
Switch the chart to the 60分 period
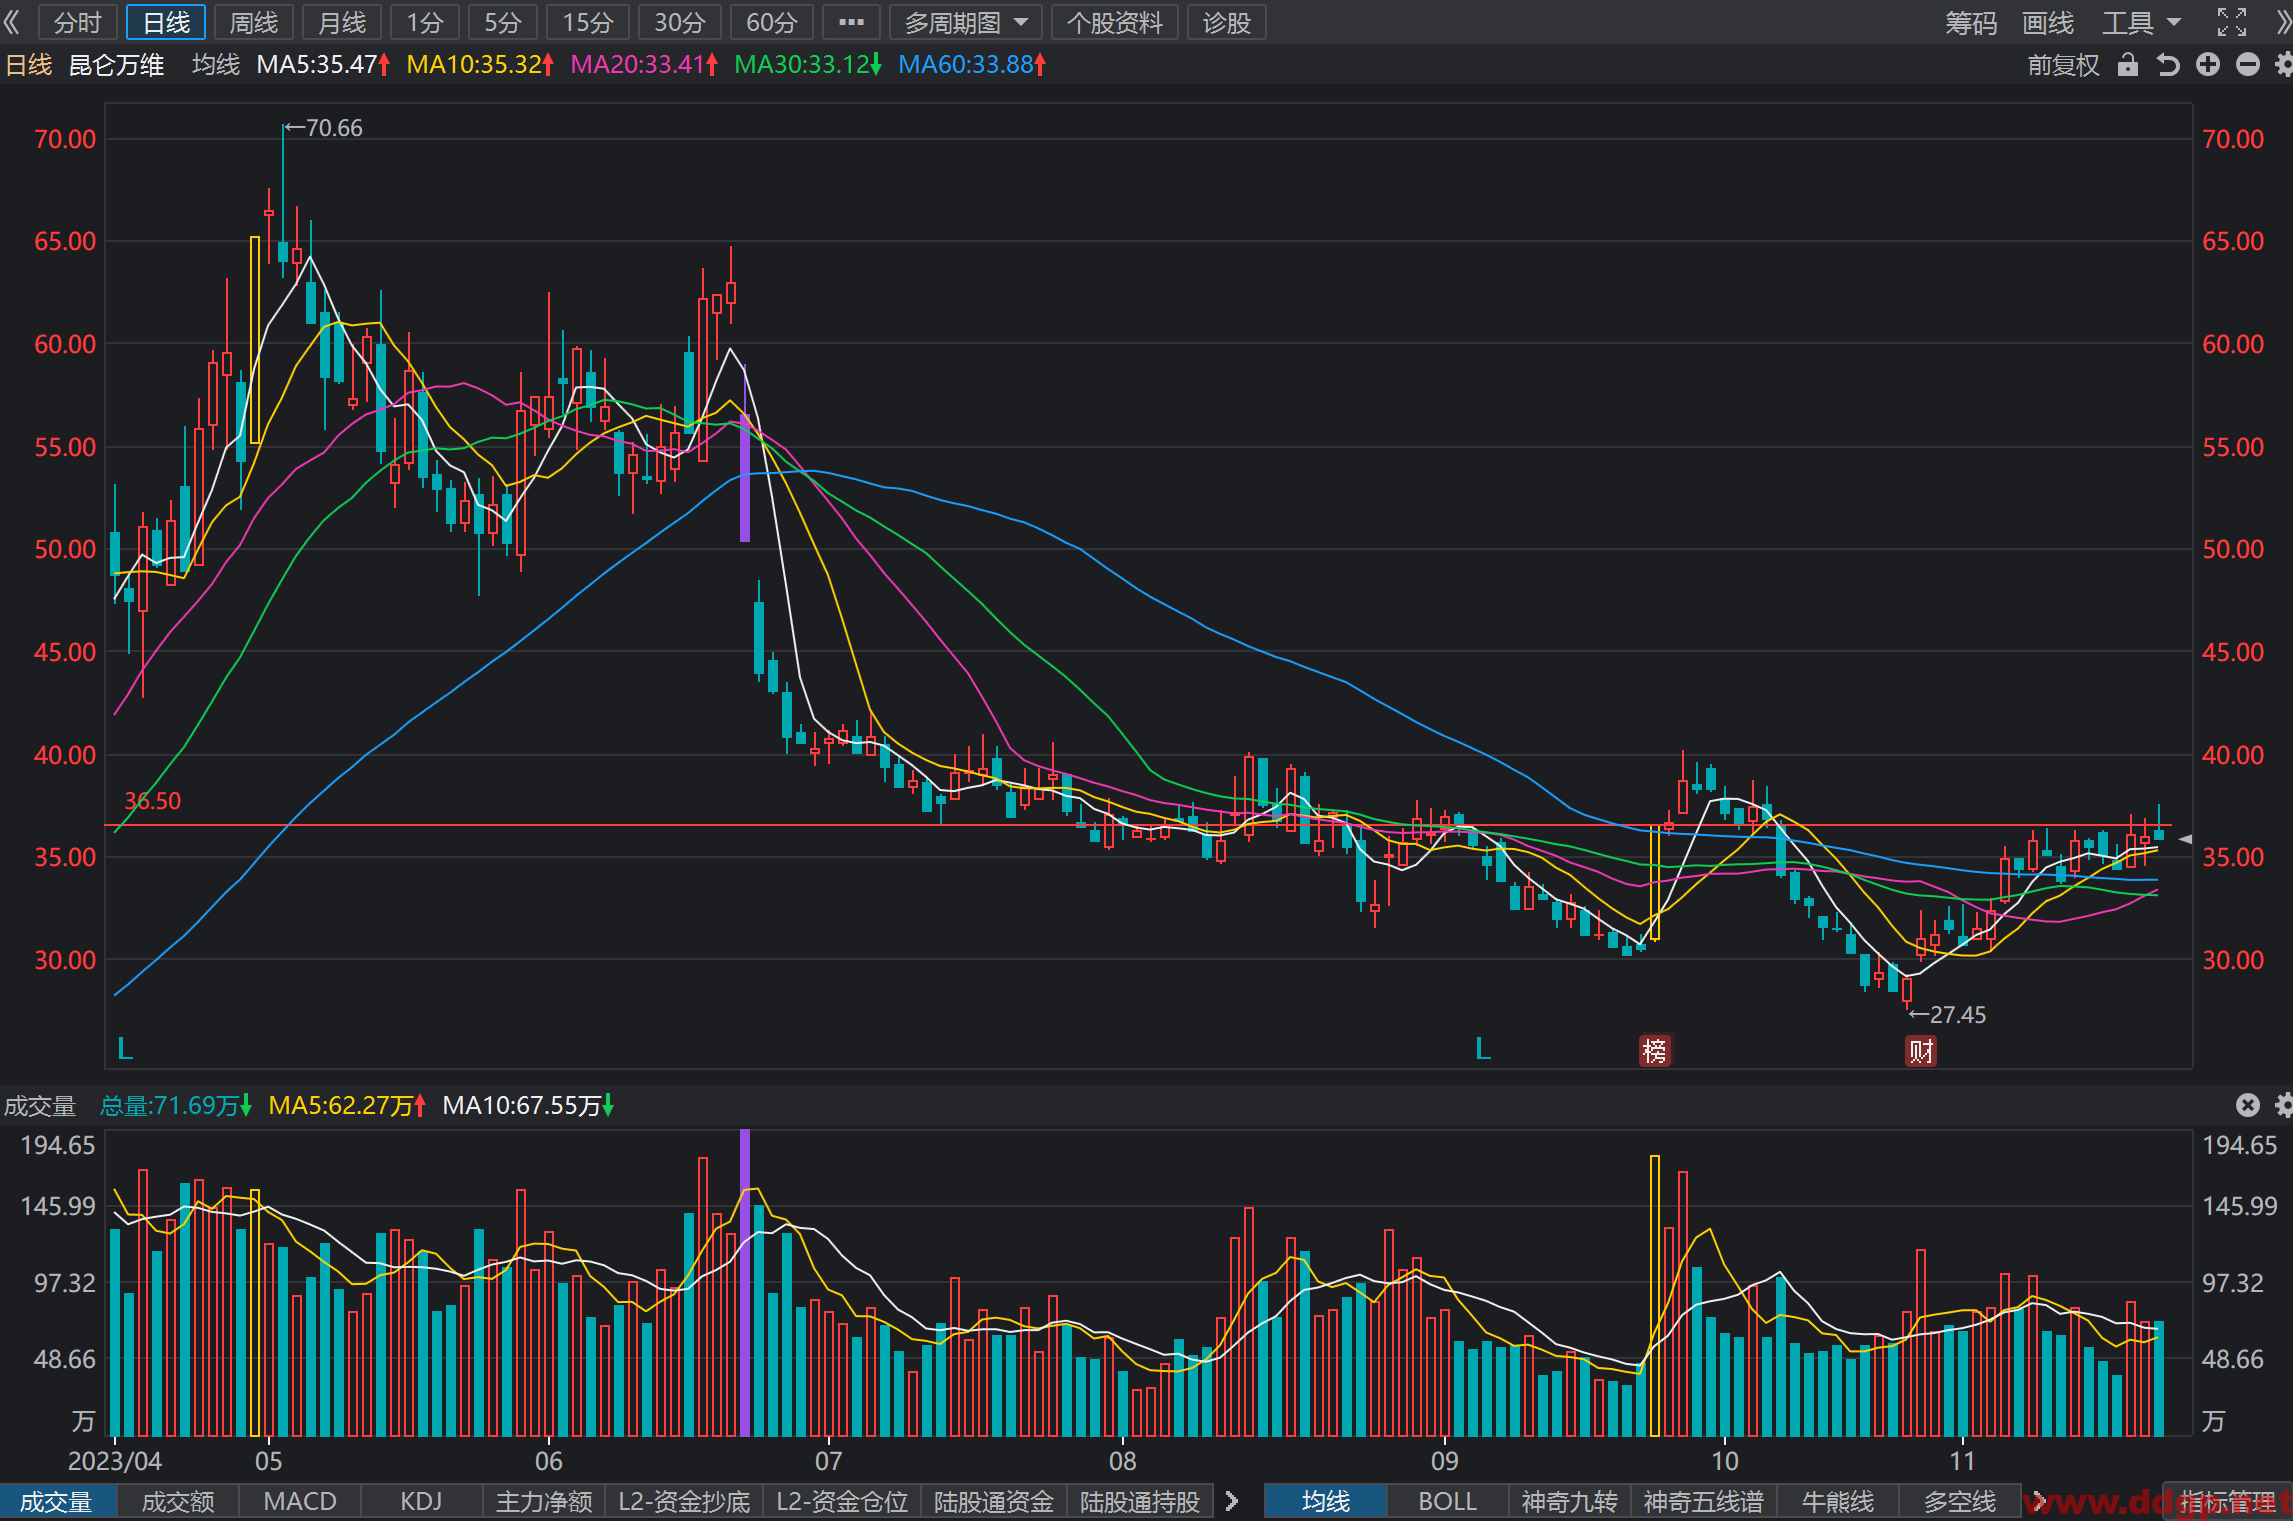[772, 22]
